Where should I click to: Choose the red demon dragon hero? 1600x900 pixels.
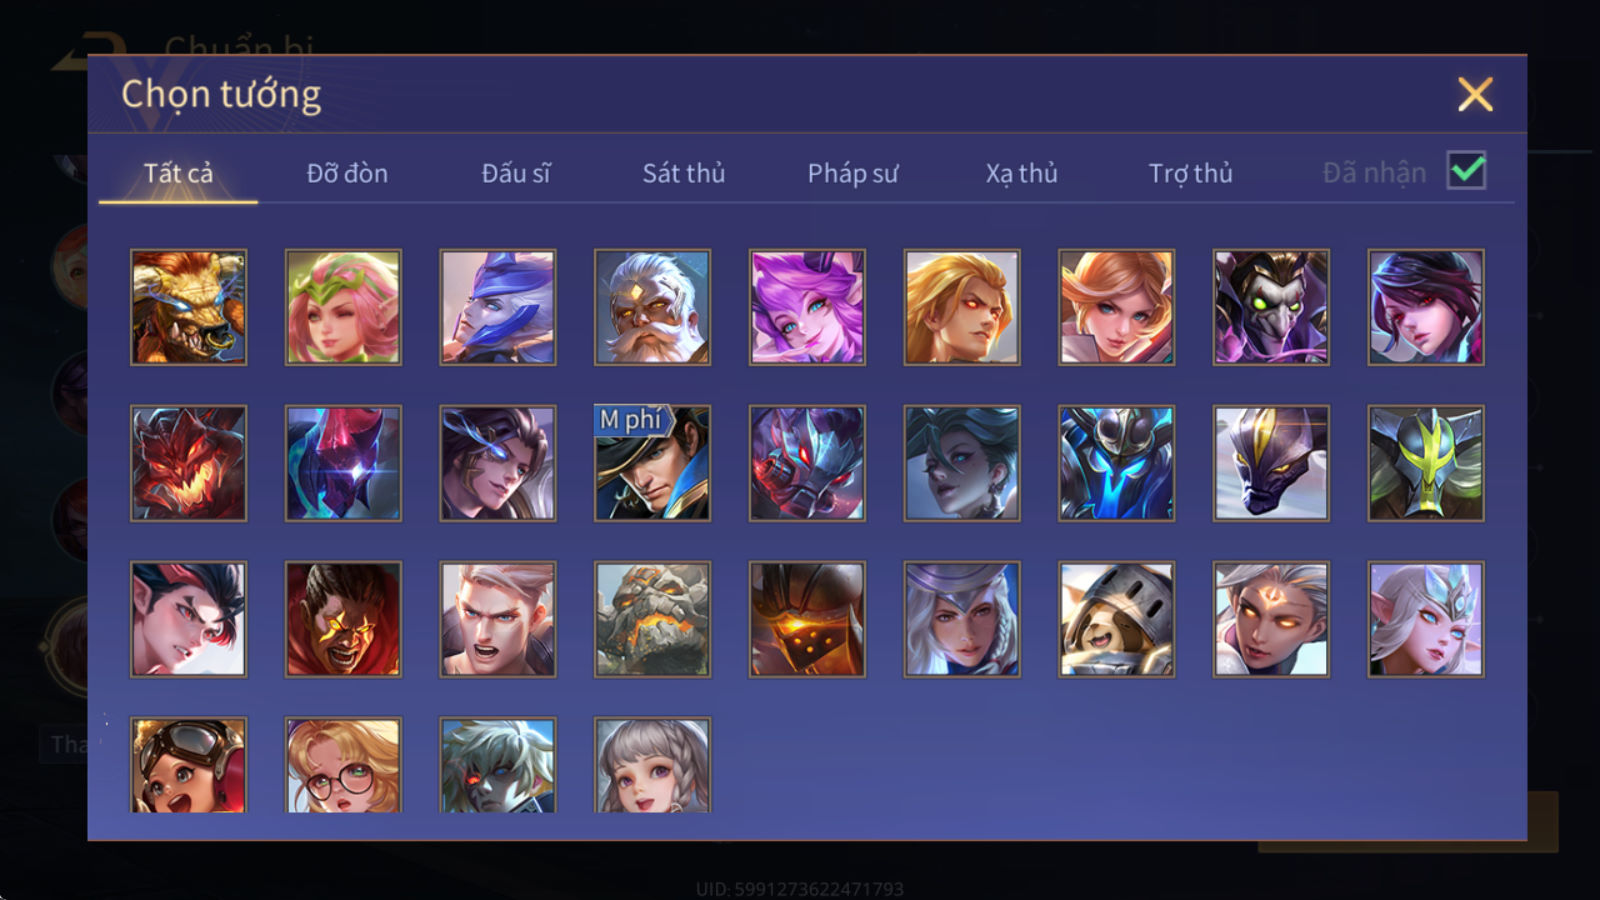pyautogui.click(x=188, y=463)
